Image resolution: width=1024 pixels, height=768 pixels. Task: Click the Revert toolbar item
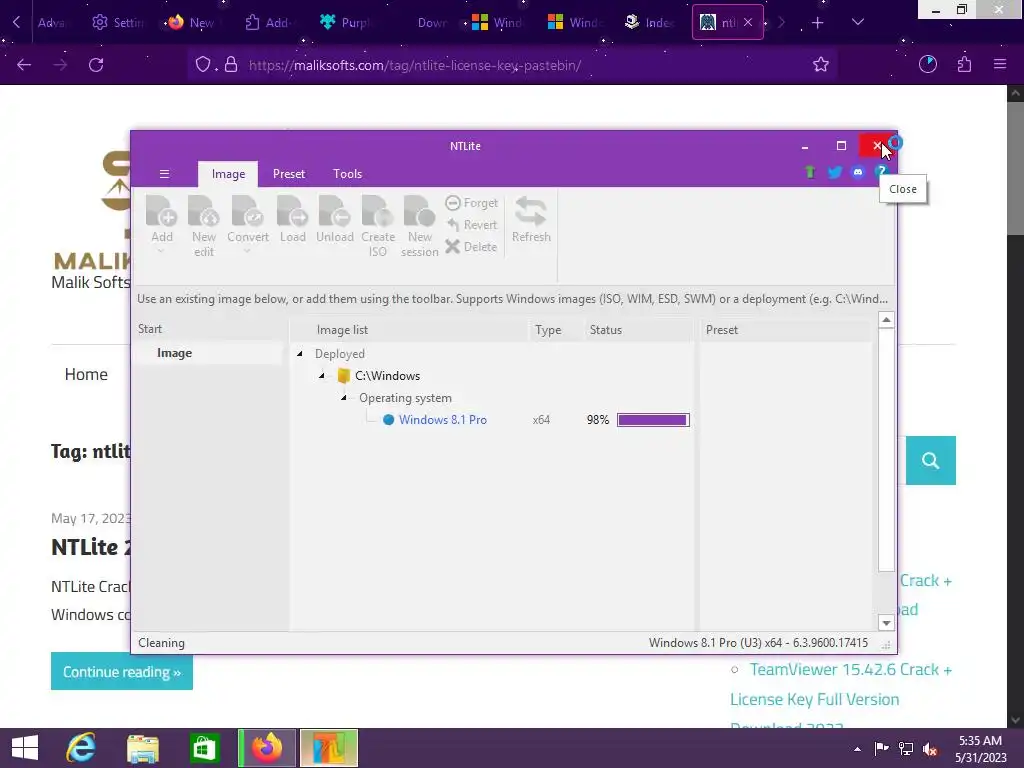pyautogui.click(x=472, y=225)
